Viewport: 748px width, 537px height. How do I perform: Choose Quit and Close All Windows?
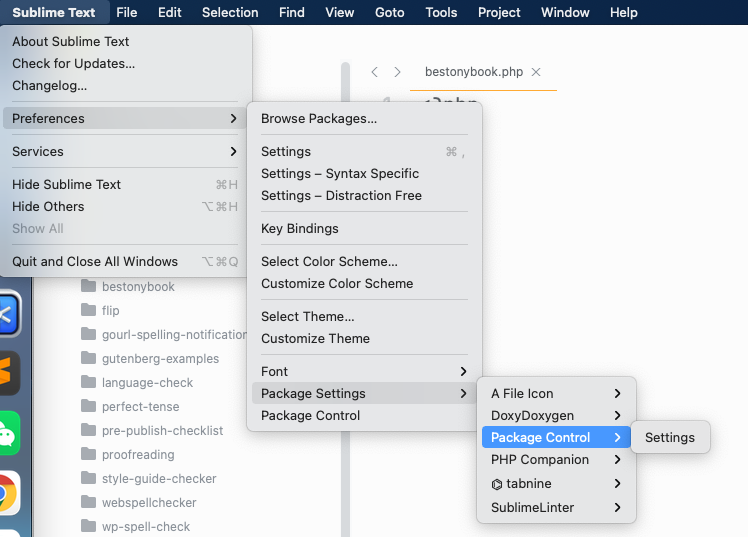tap(95, 262)
